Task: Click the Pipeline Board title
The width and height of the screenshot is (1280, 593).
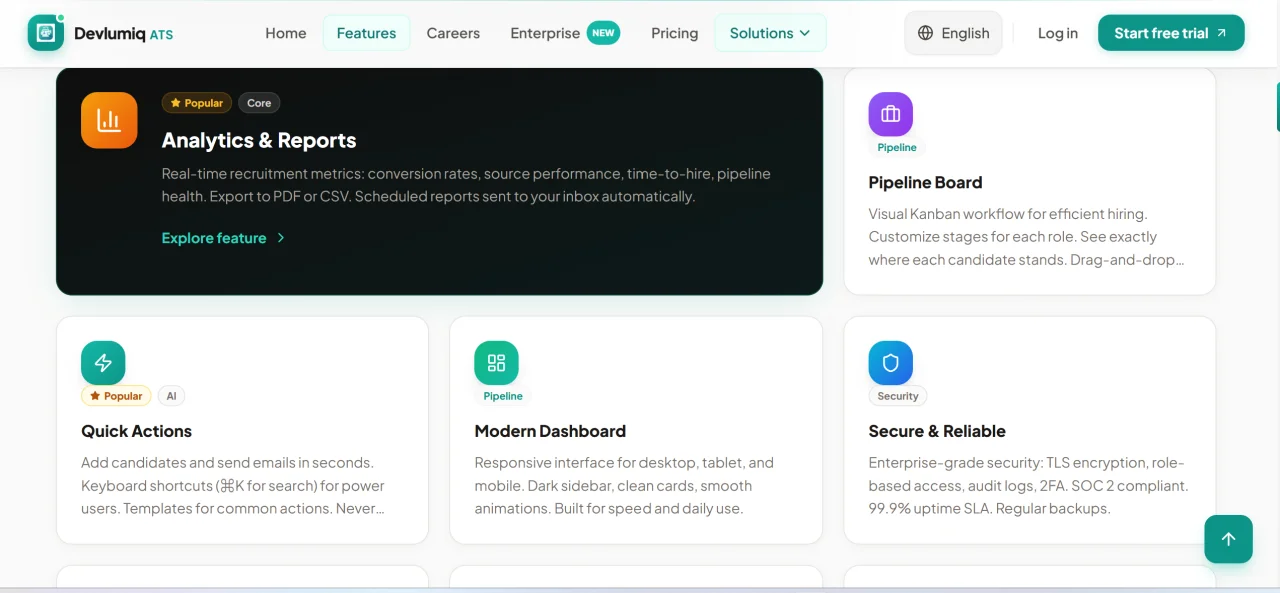Action: tap(925, 182)
